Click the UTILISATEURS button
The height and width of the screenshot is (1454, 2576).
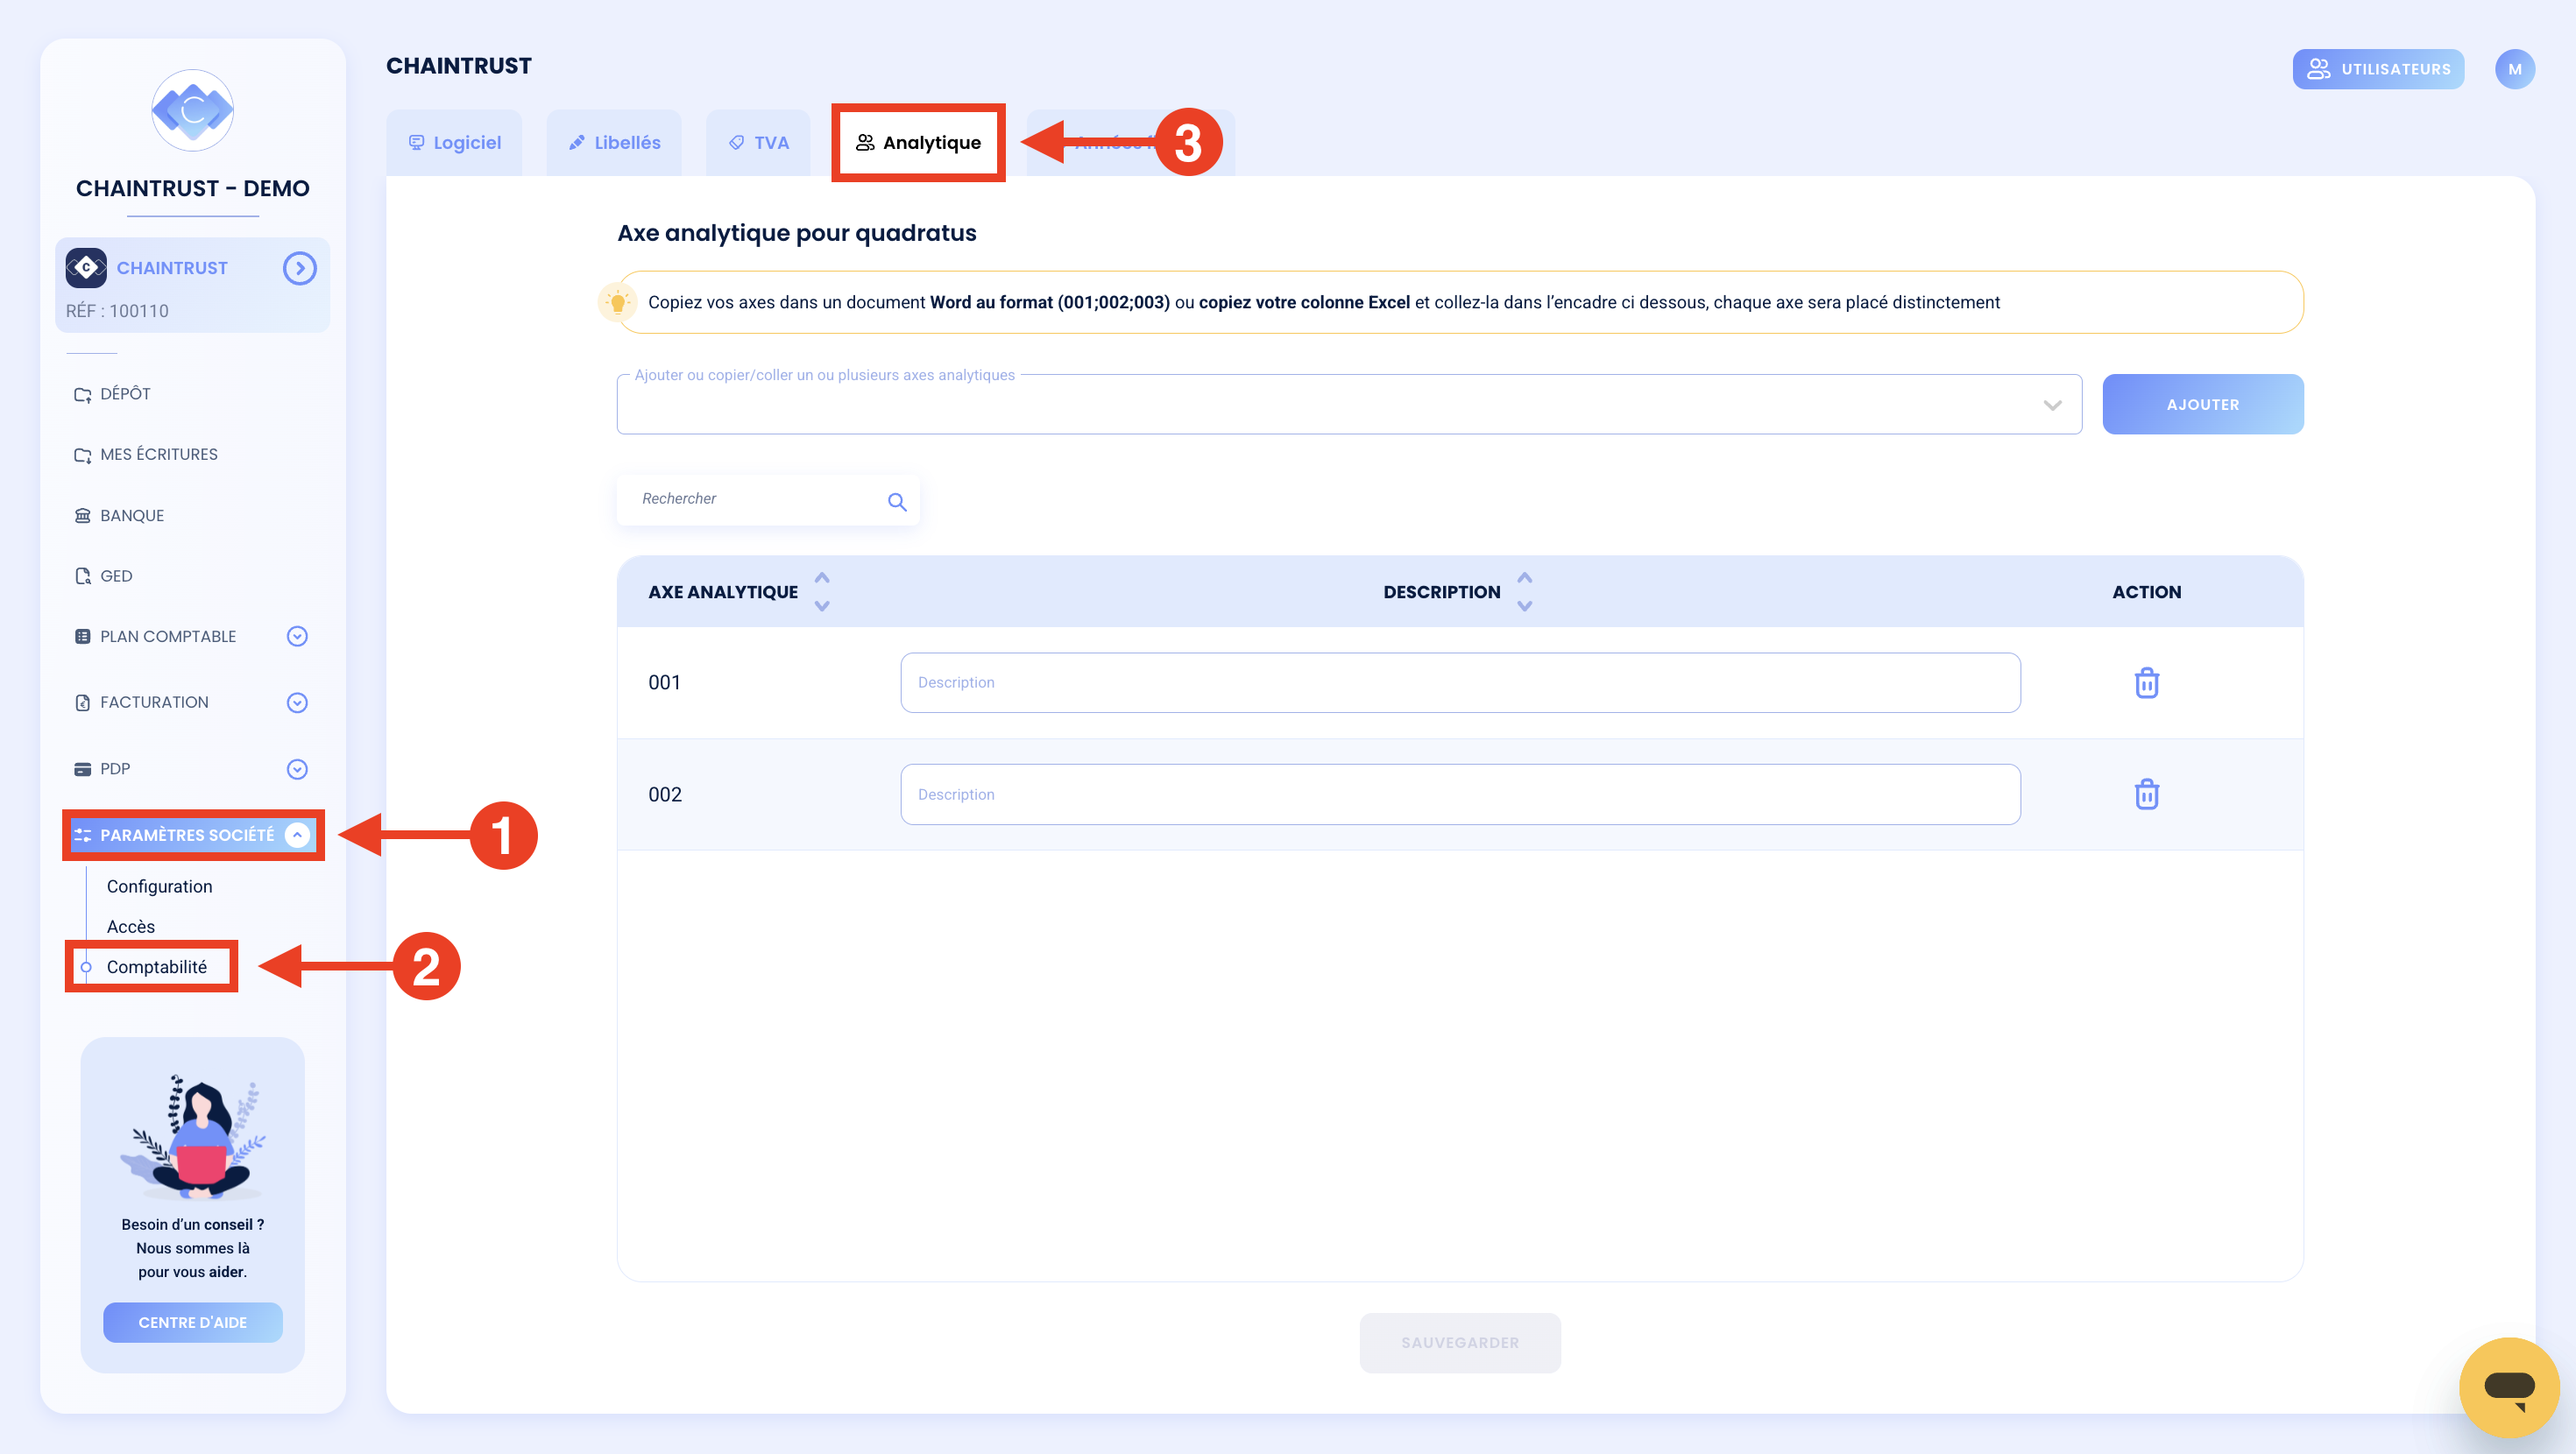pos(2378,69)
